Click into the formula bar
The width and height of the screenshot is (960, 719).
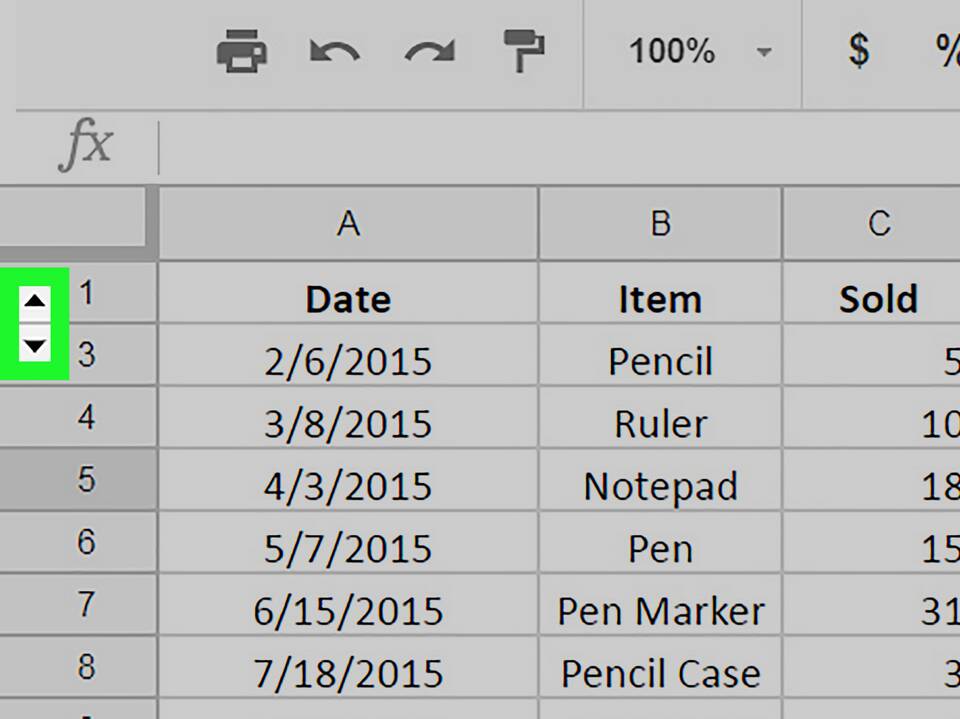click(558, 148)
